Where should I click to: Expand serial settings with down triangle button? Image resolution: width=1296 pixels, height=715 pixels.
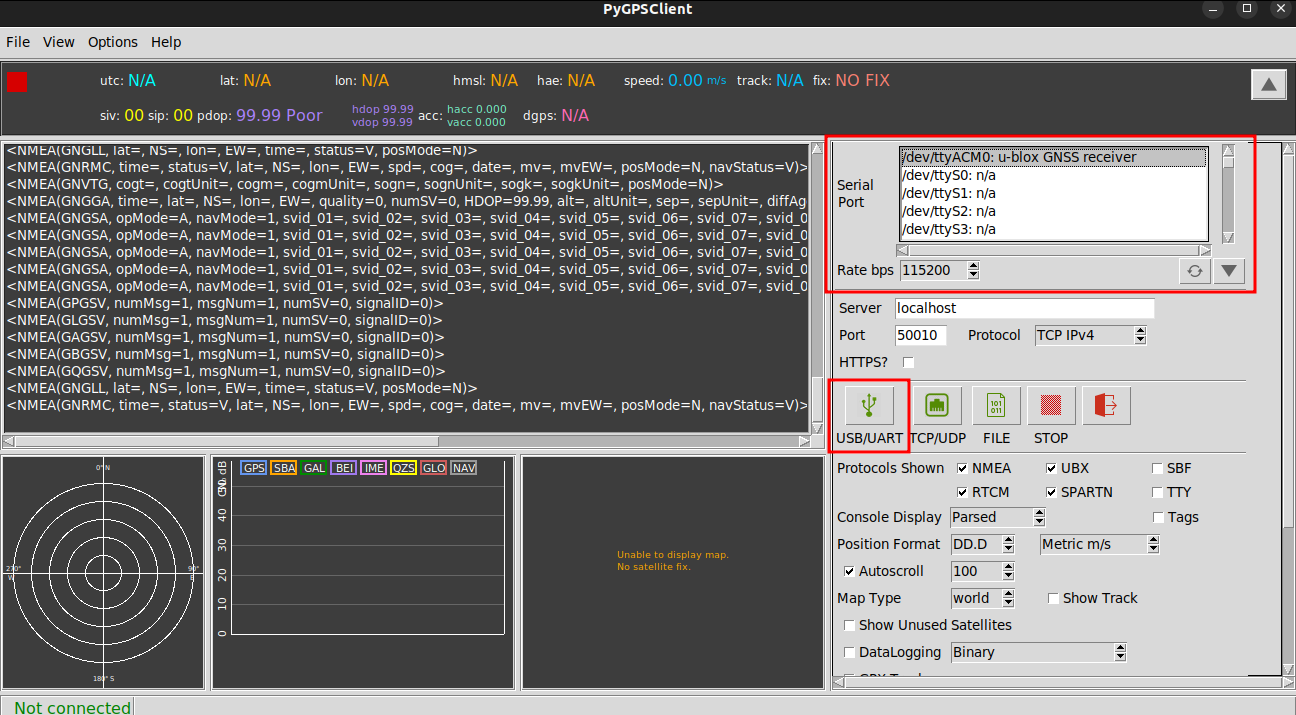[1229, 271]
